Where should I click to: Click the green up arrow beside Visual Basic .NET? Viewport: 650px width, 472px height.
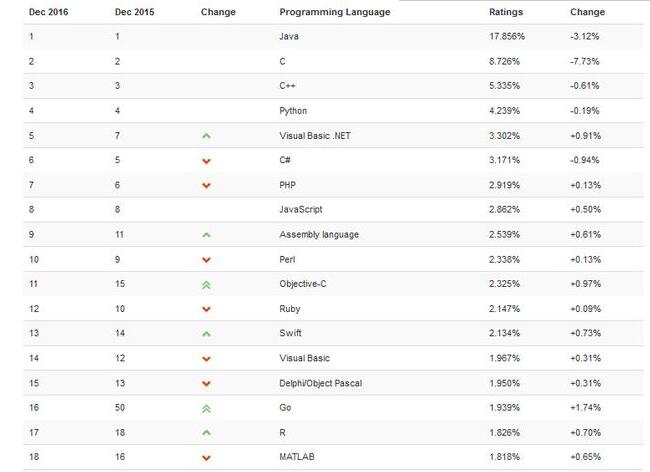point(206,136)
